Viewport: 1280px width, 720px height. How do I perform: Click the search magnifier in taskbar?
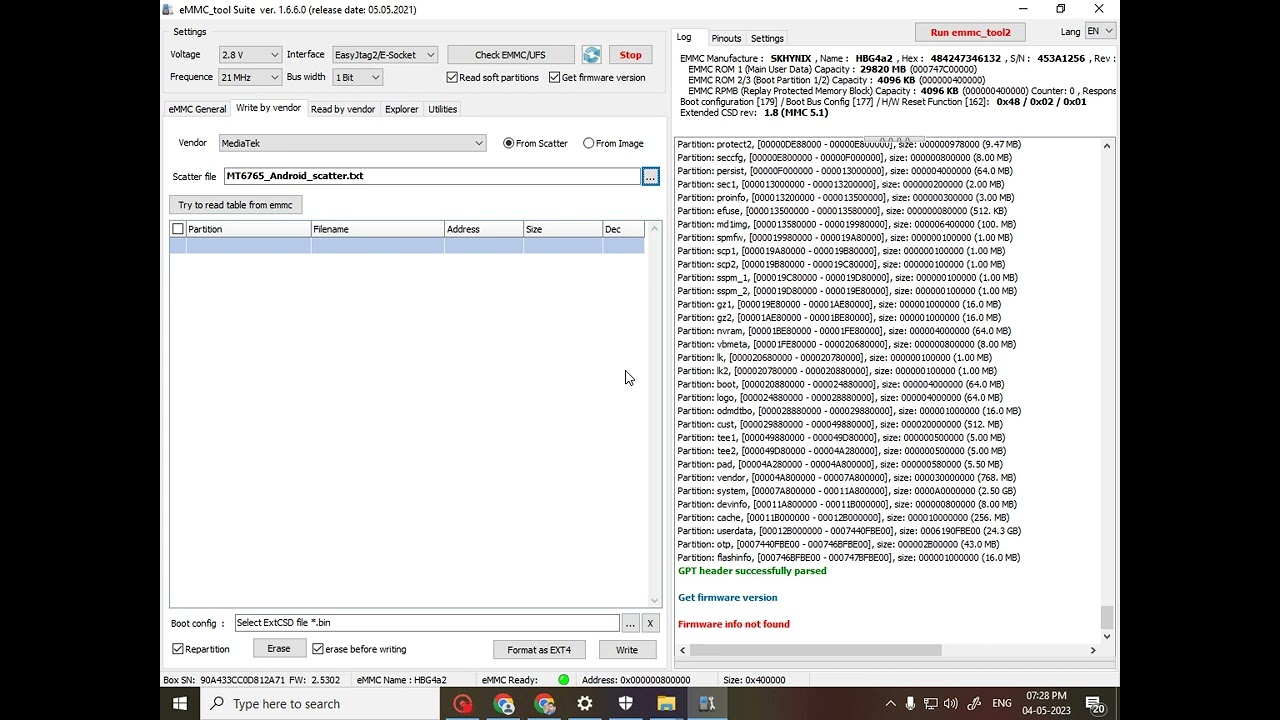click(x=217, y=704)
